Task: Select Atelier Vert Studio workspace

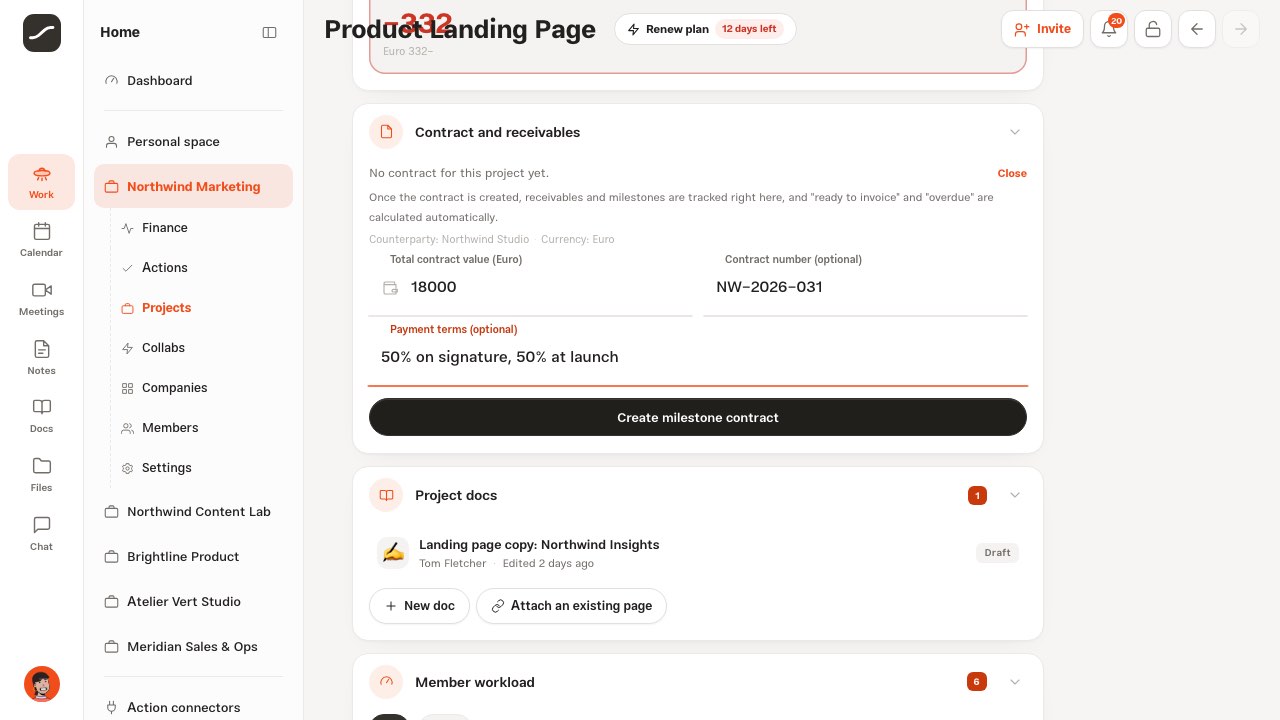Action: pyautogui.click(x=193, y=602)
